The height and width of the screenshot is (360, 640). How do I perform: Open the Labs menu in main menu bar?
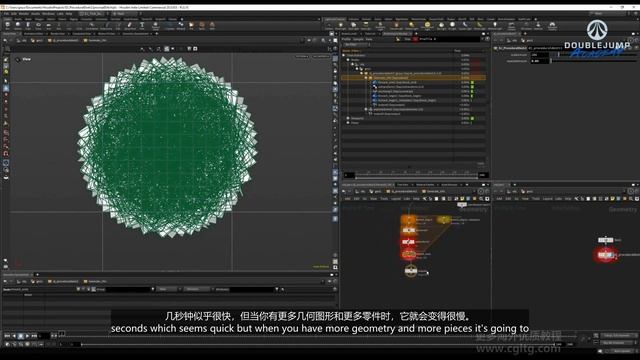tap(60, 13)
